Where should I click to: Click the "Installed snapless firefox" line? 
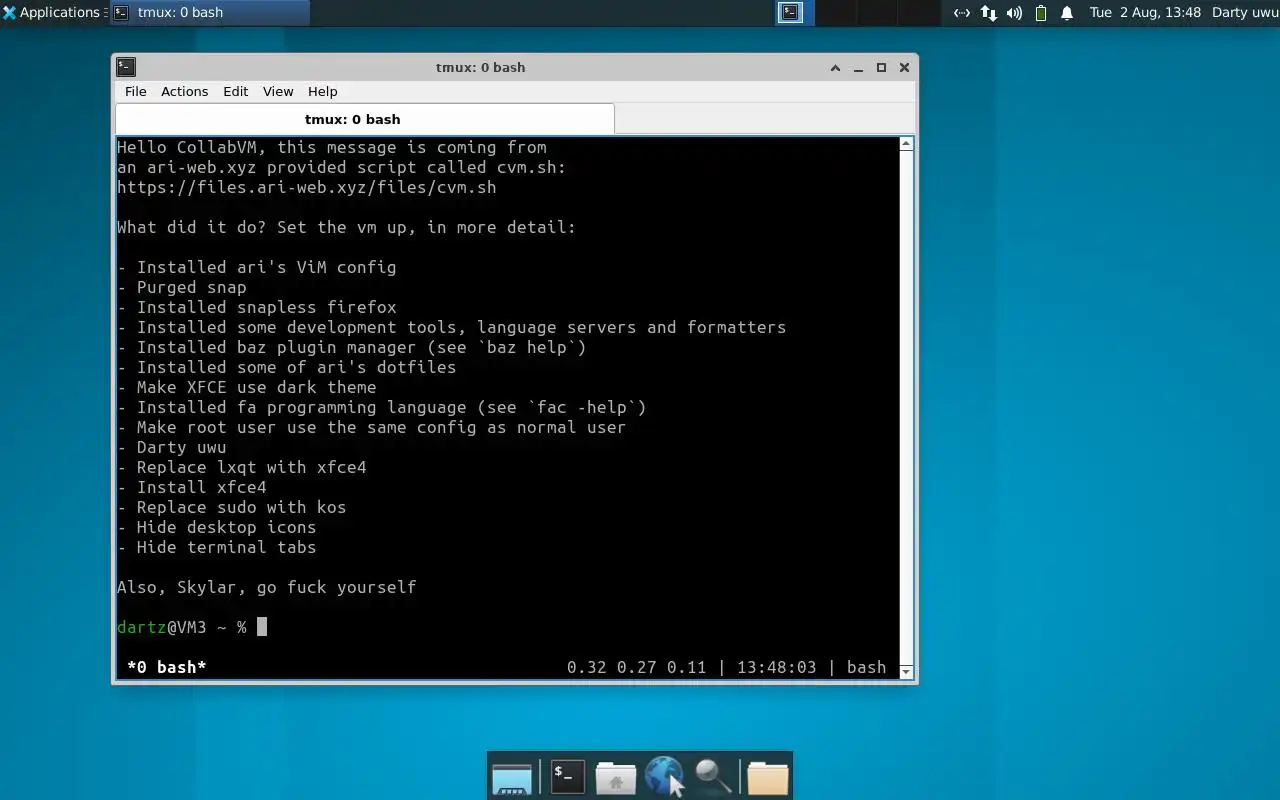(x=256, y=307)
